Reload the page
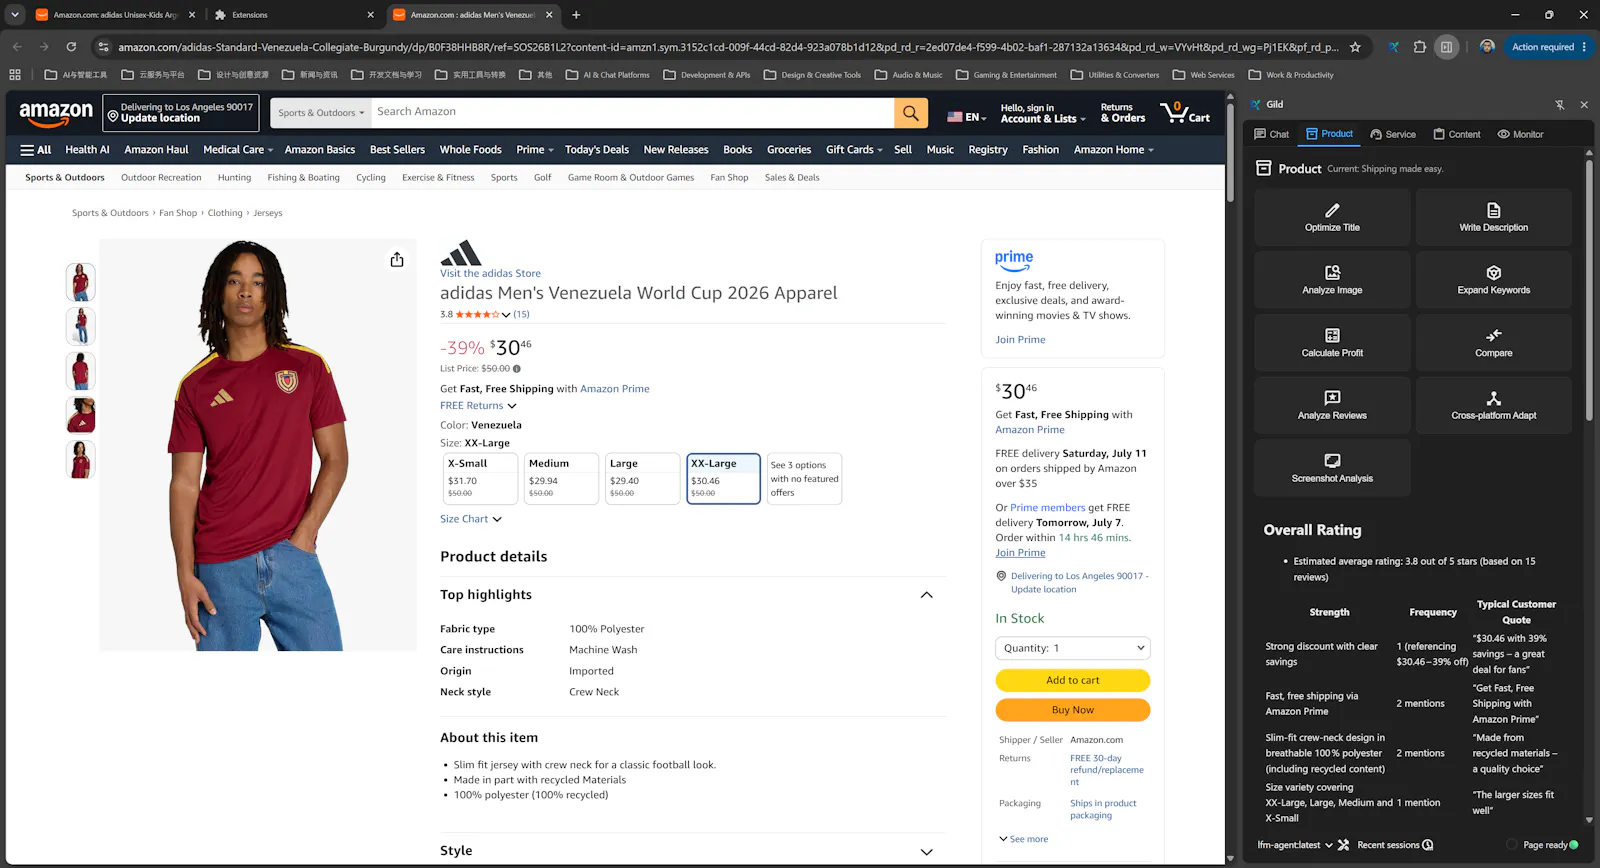1600x868 pixels. point(71,47)
